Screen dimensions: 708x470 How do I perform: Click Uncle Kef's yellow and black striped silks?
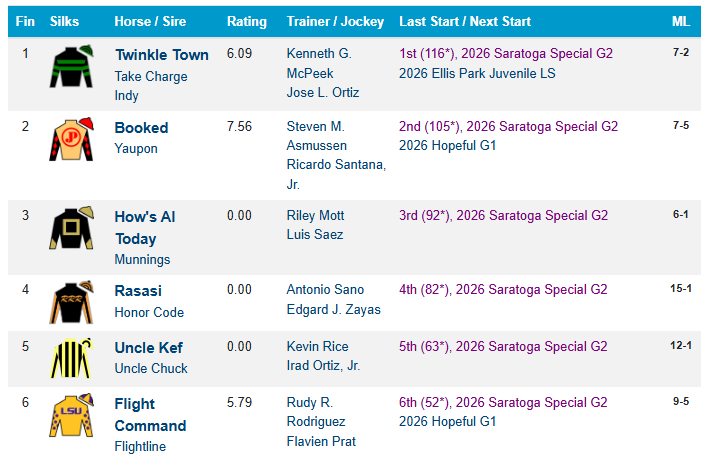pyautogui.click(x=71, y=358)
